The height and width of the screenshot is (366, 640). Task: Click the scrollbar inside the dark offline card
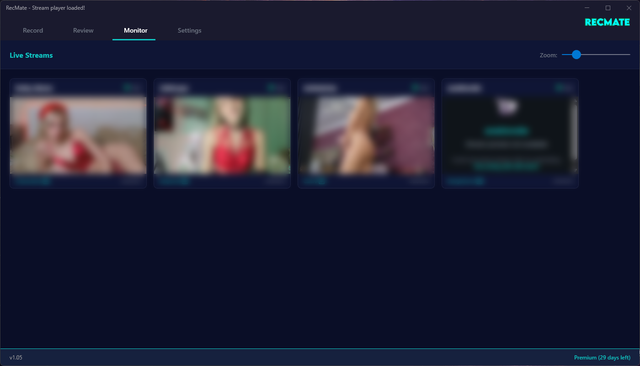click(575, 131)
